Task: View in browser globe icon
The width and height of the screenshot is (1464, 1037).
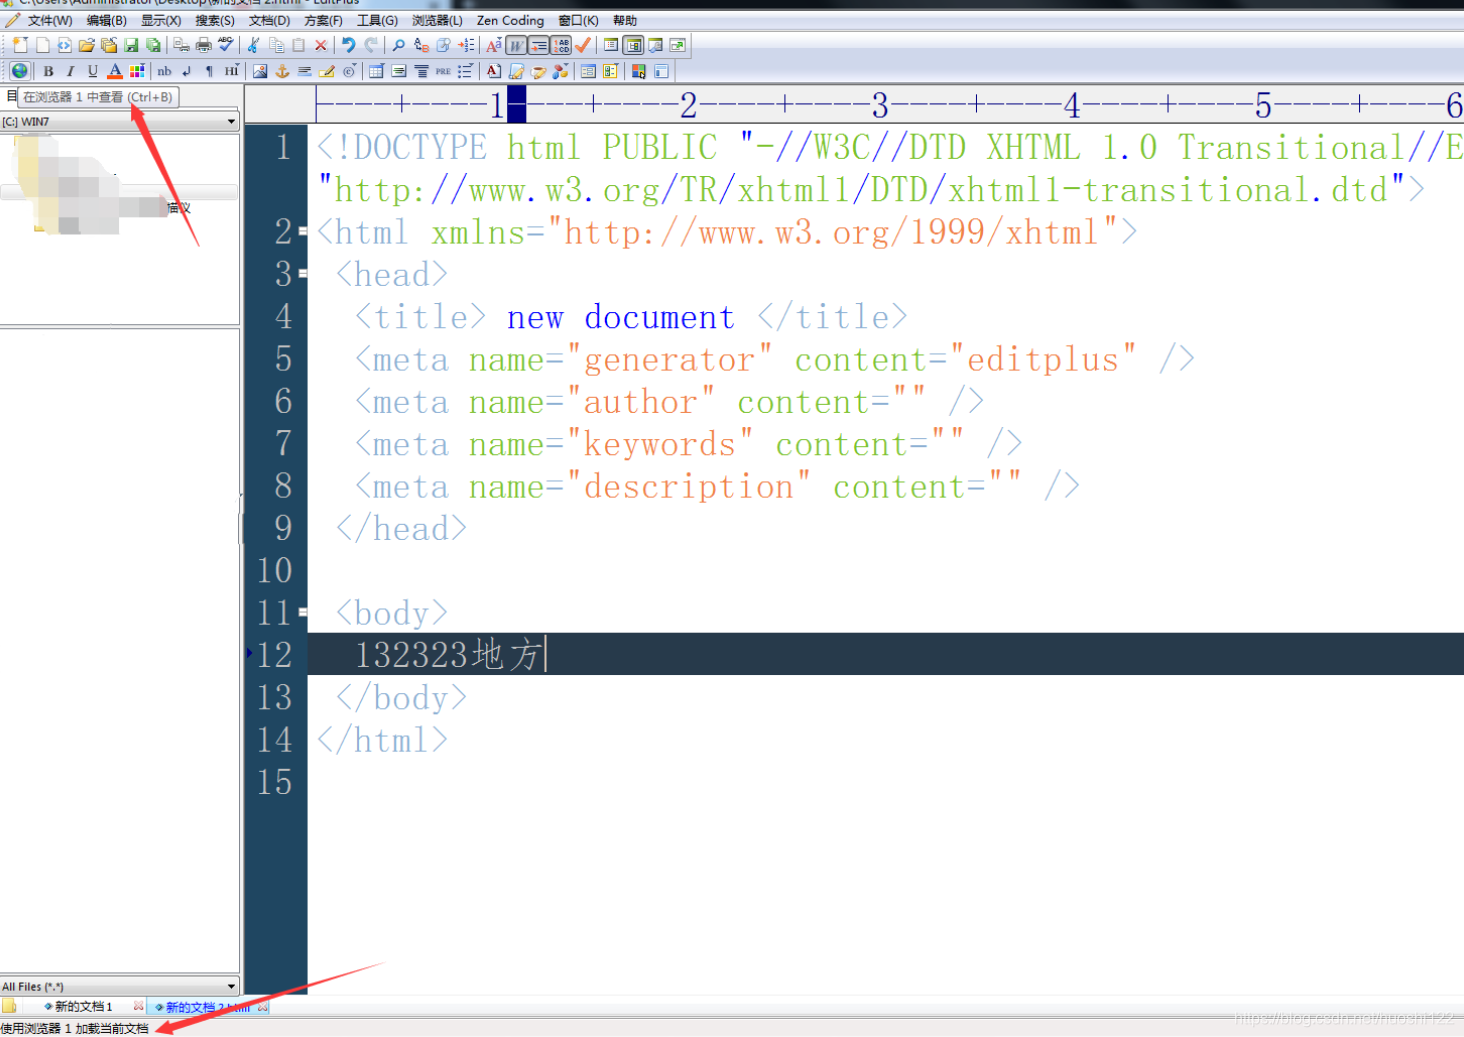Action: click(19, 71)
